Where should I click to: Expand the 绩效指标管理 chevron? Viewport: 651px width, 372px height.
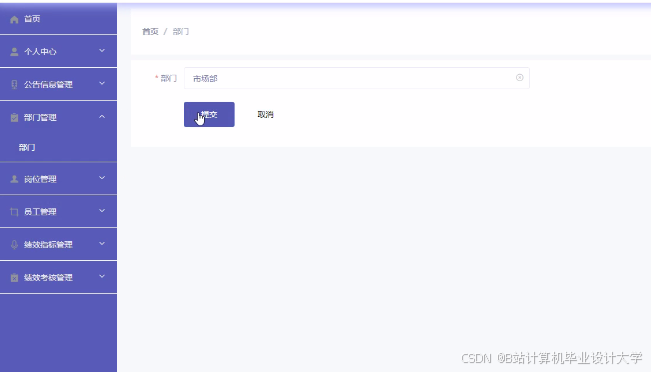(102, 244)
